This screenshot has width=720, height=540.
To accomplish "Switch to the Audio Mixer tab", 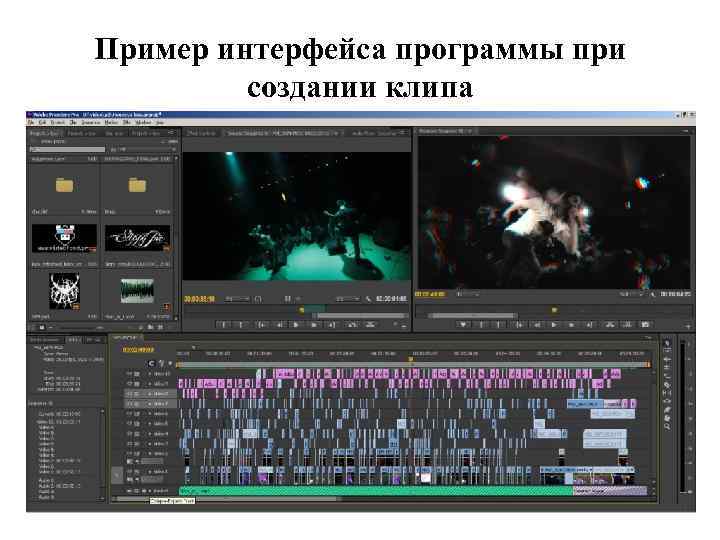I will [373, 133].
